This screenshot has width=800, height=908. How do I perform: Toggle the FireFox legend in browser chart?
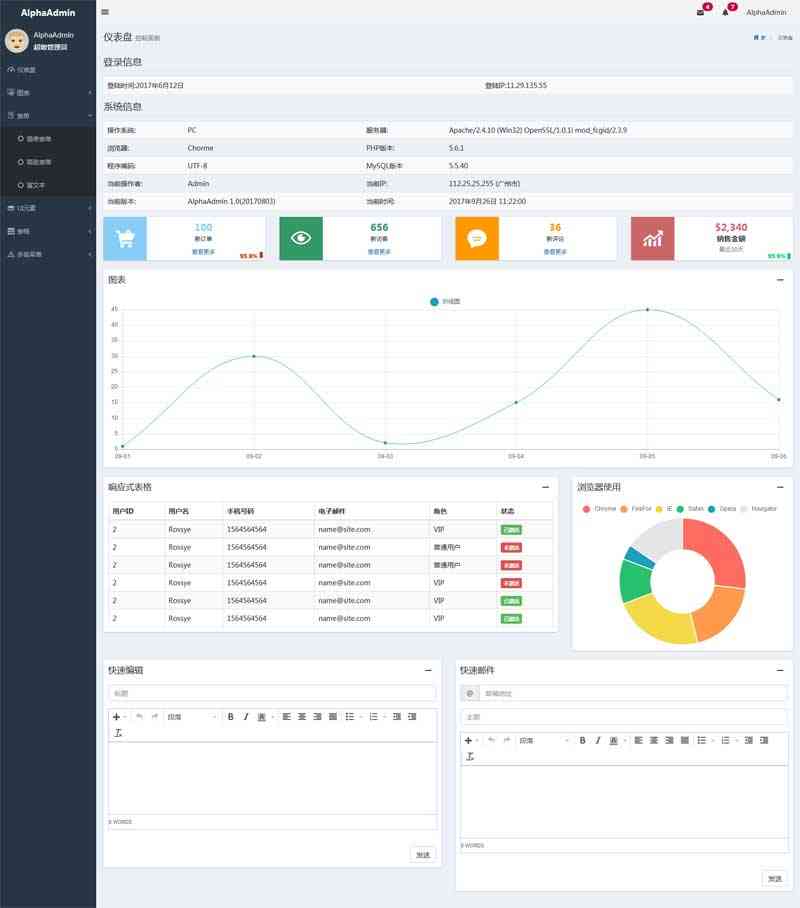(636, 509)
